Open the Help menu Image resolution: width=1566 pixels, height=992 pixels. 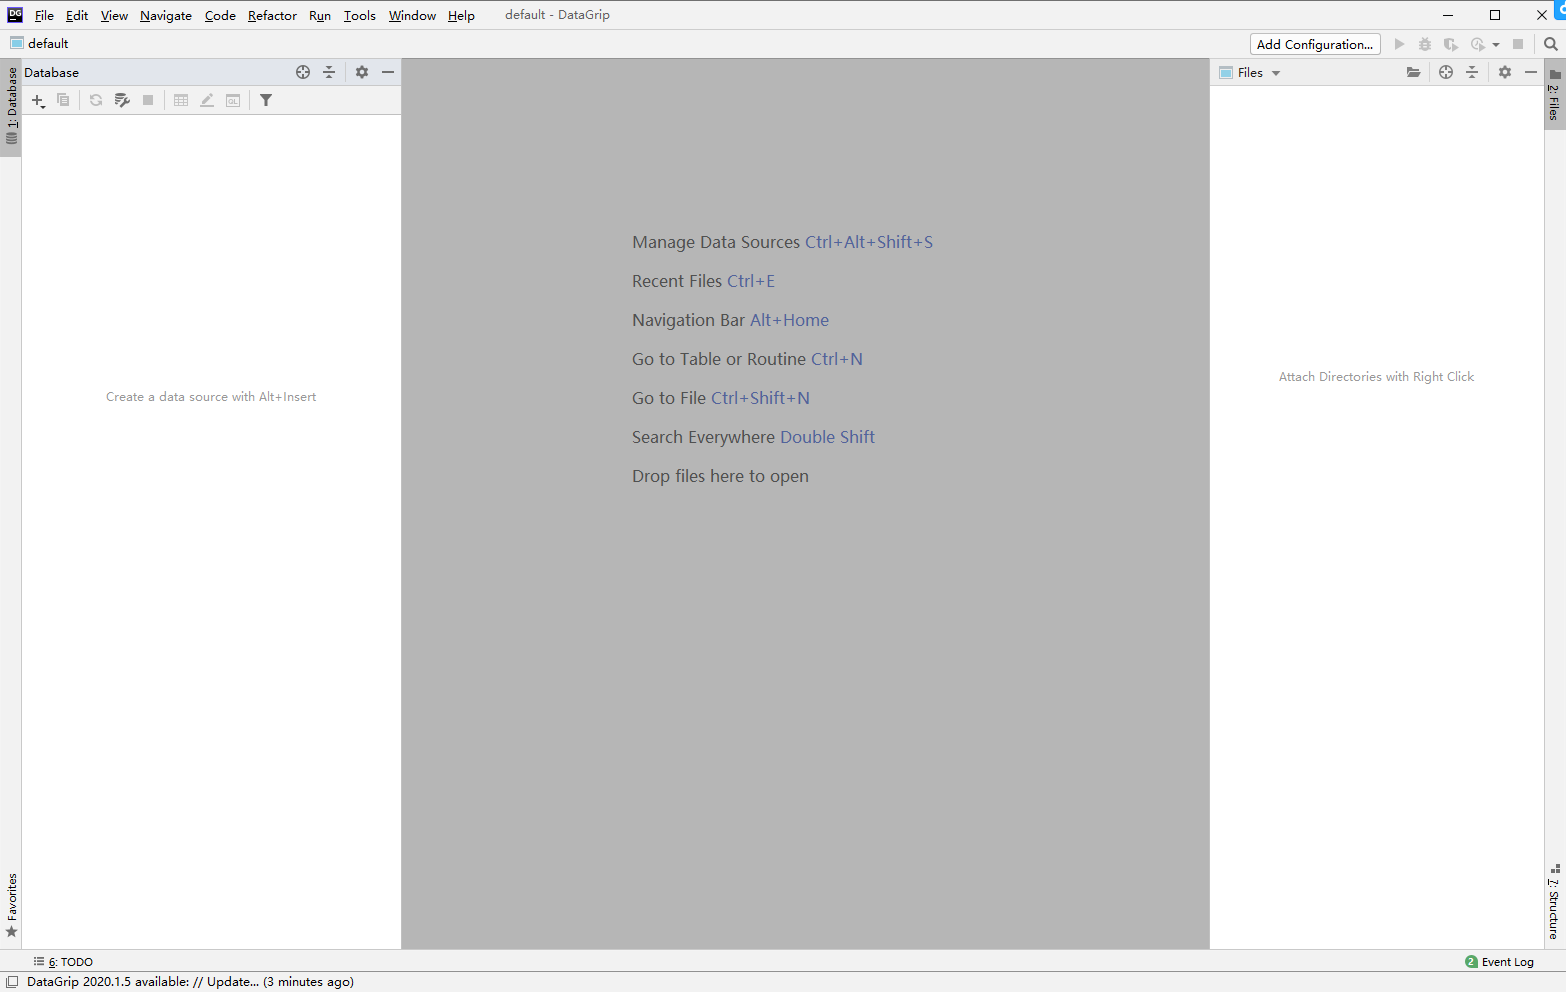(461, 15)
